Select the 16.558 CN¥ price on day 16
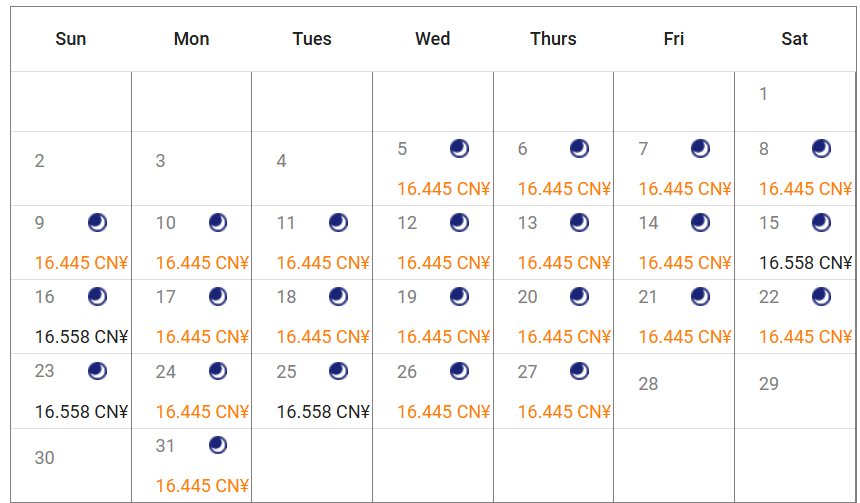The height and width of the screenshot is (503, 860). [x=81, y=337]
